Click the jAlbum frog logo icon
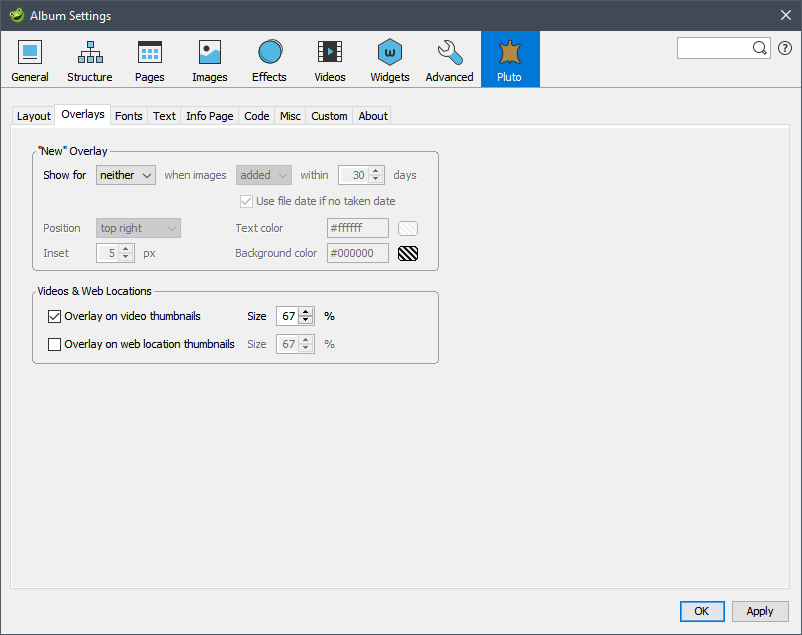Screen dimensions: 802x635 16,15
